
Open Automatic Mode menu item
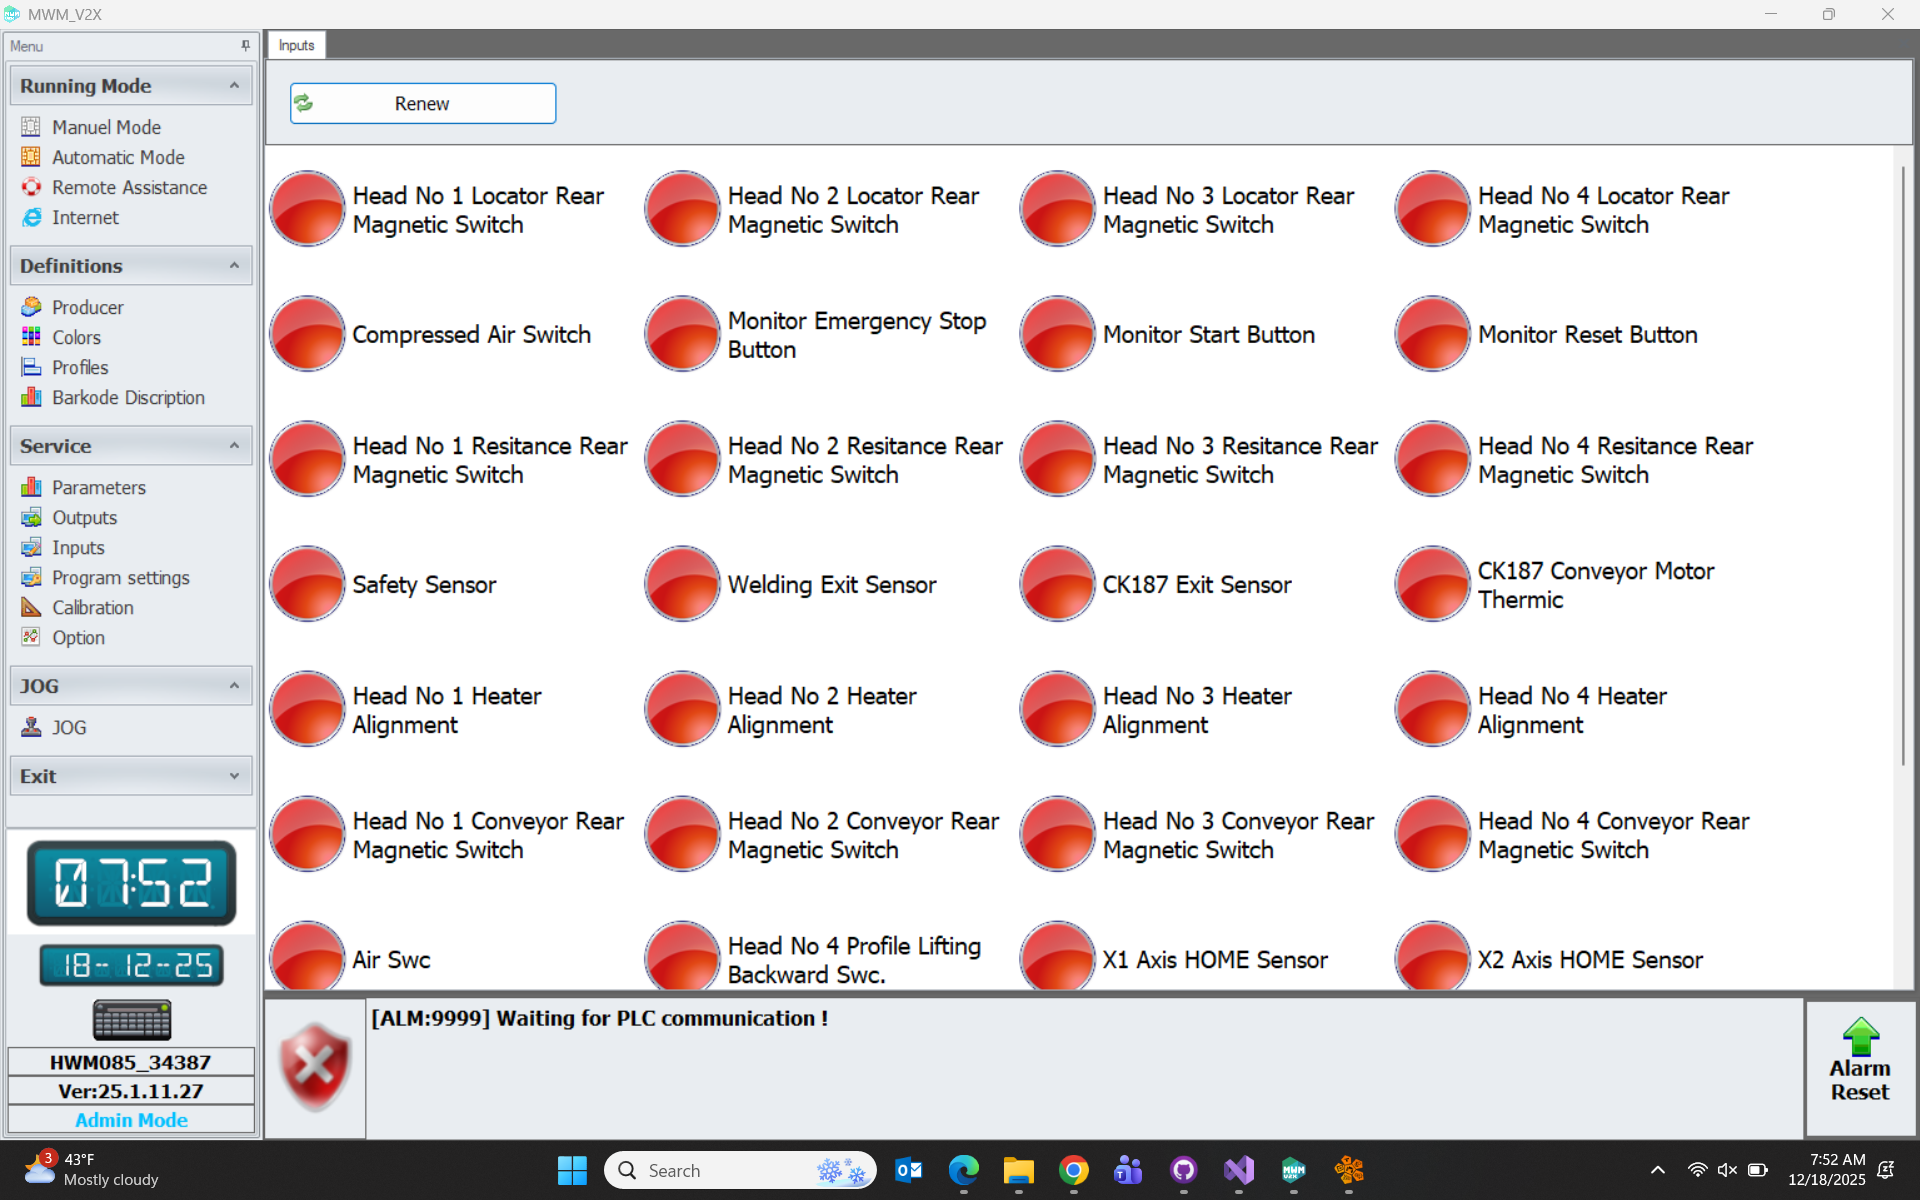pyautogui.click(x=118, y=157)
